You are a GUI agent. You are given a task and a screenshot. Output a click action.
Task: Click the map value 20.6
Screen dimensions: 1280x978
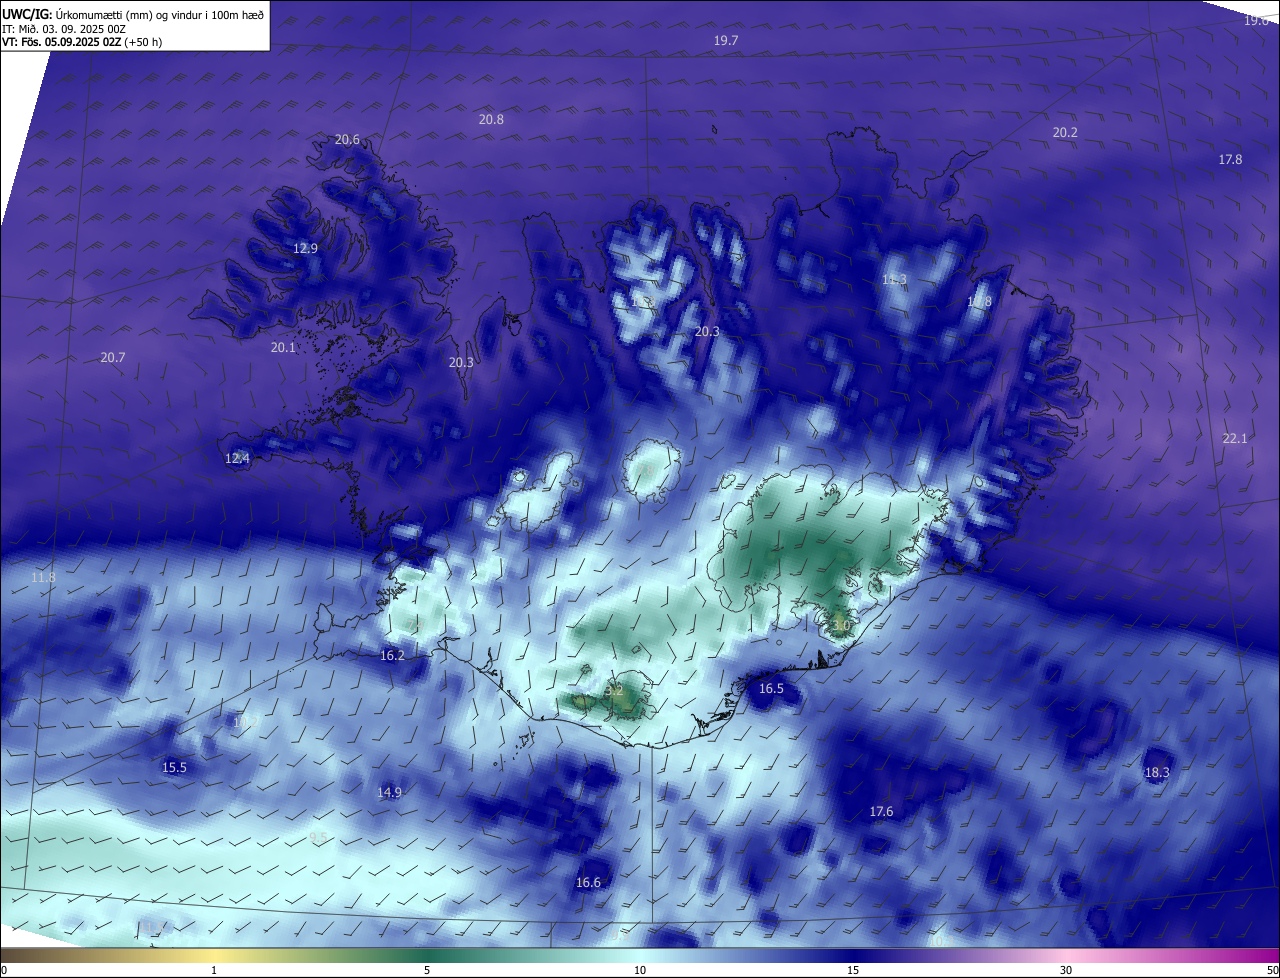click(347, 140)
